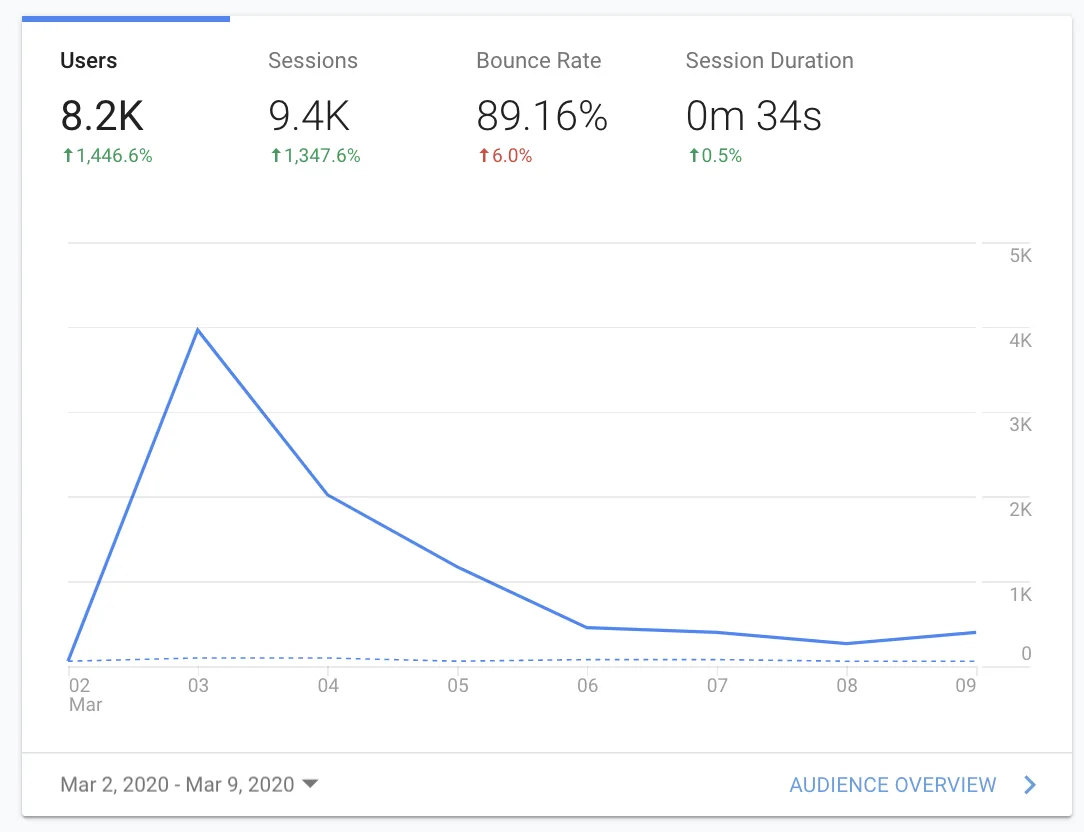The width and height of the screenshot is (1084, 832).
Task: Click the green up arrow under Users
Action: point(68,156)
